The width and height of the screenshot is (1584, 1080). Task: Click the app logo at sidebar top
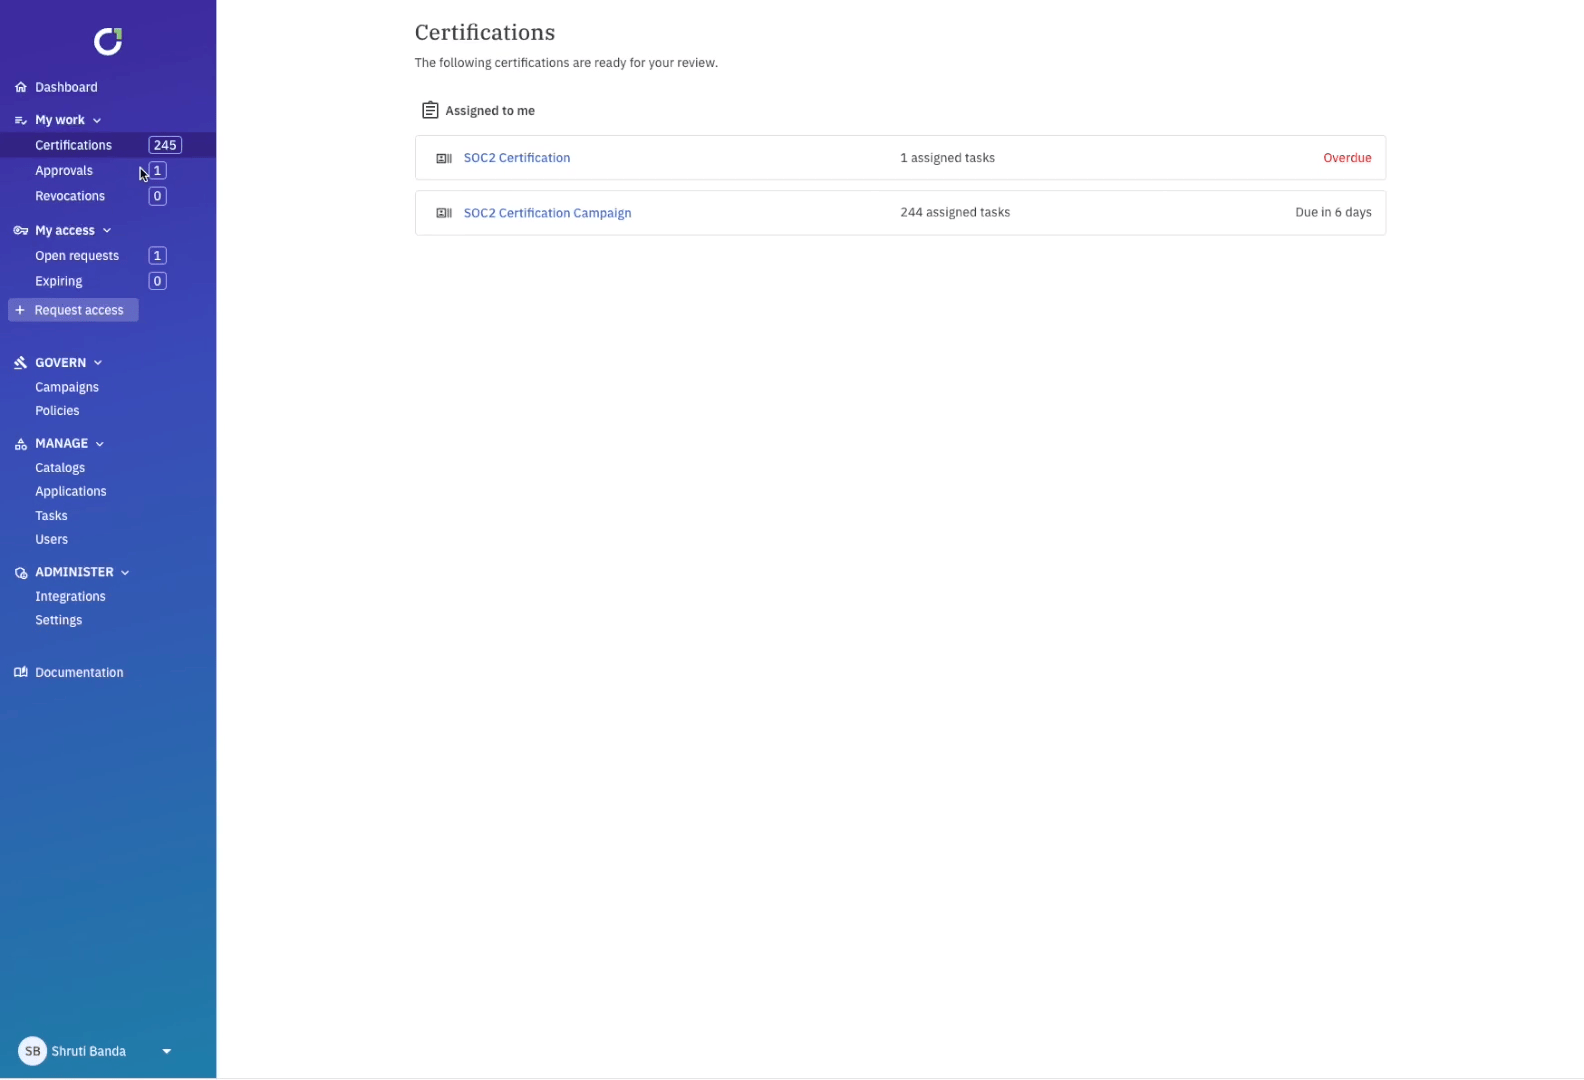(108, 41)
